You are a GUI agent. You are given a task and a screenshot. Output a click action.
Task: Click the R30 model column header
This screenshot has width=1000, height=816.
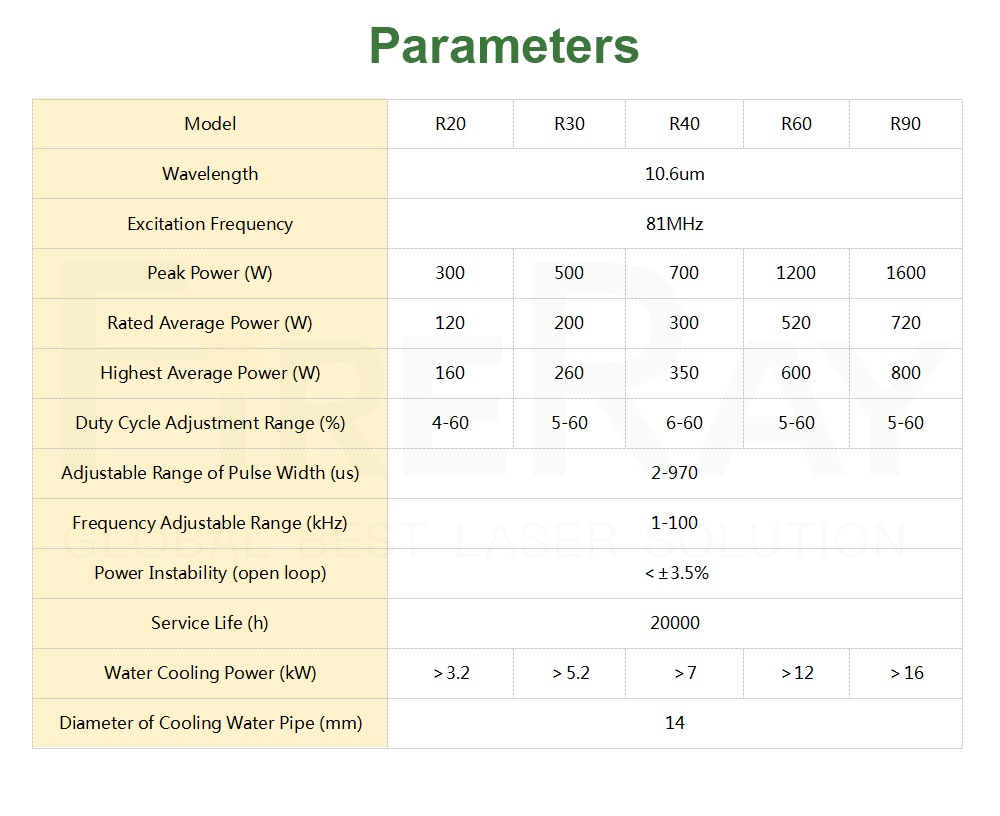(569, 124)
